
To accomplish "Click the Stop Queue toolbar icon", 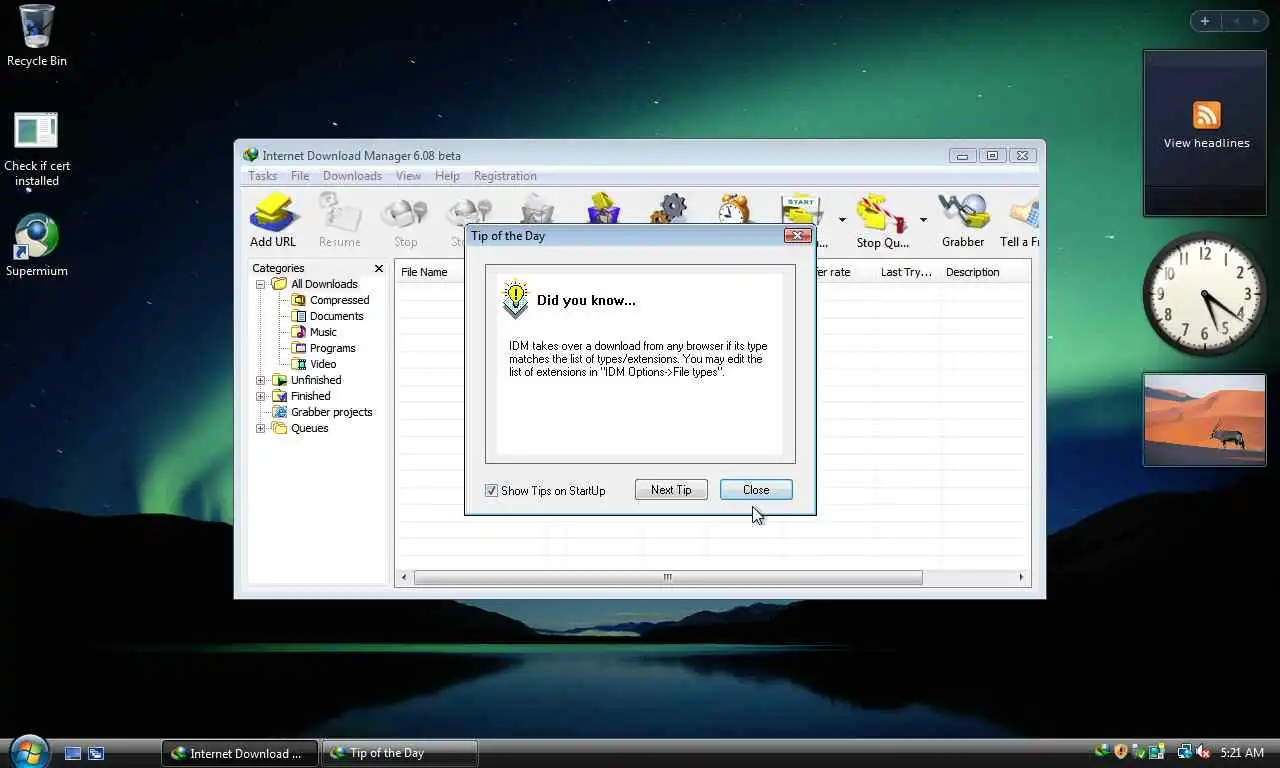I will (882, 220).
